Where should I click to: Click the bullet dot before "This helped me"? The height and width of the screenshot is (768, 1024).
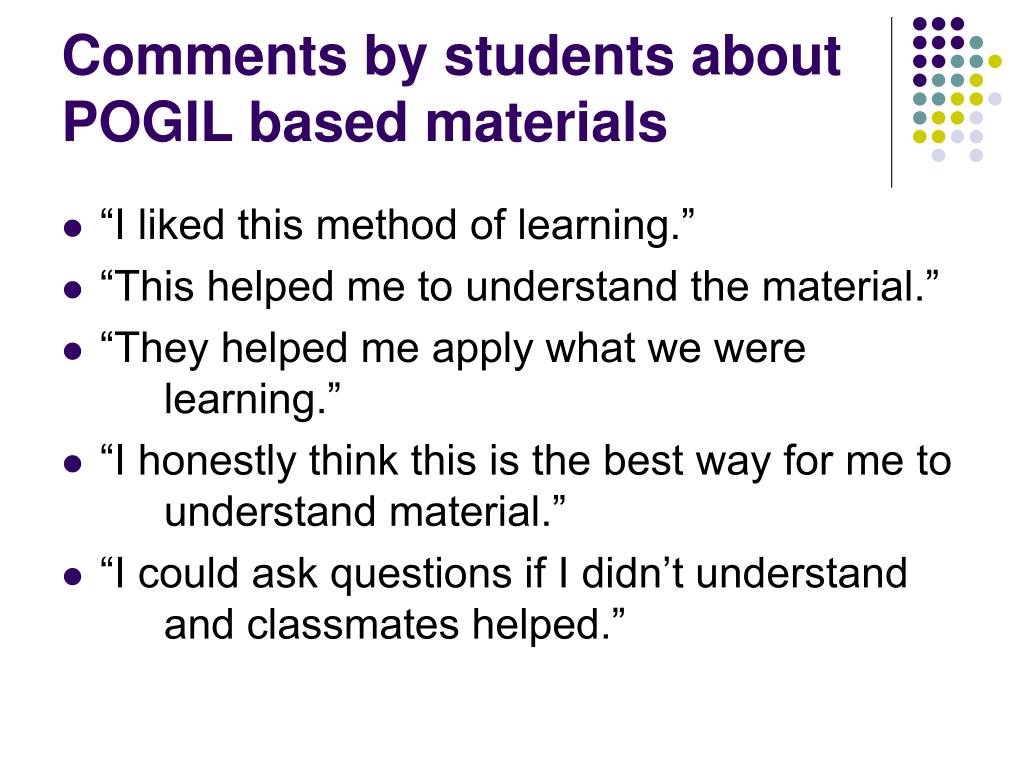tap(73, 290)
